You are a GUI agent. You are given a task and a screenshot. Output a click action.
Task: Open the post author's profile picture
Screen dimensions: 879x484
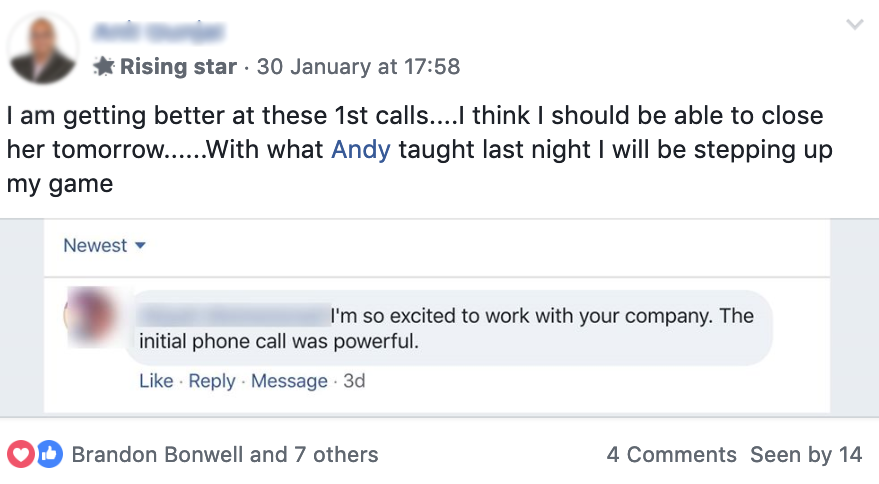pyautogui.click(x=42, y=50)
